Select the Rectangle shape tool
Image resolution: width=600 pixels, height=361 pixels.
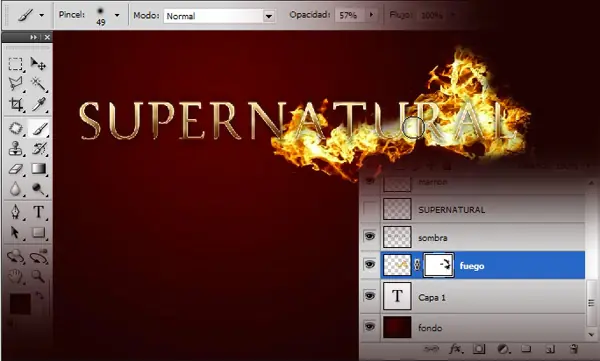[38, 232]
